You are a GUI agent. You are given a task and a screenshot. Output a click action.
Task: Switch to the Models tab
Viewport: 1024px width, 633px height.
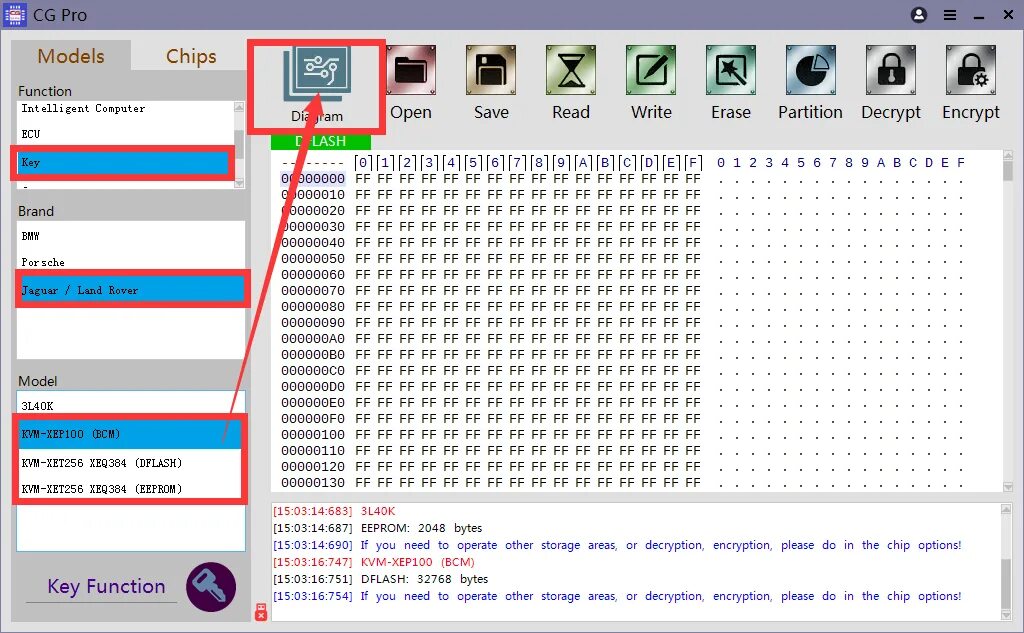tap(71, 56)
